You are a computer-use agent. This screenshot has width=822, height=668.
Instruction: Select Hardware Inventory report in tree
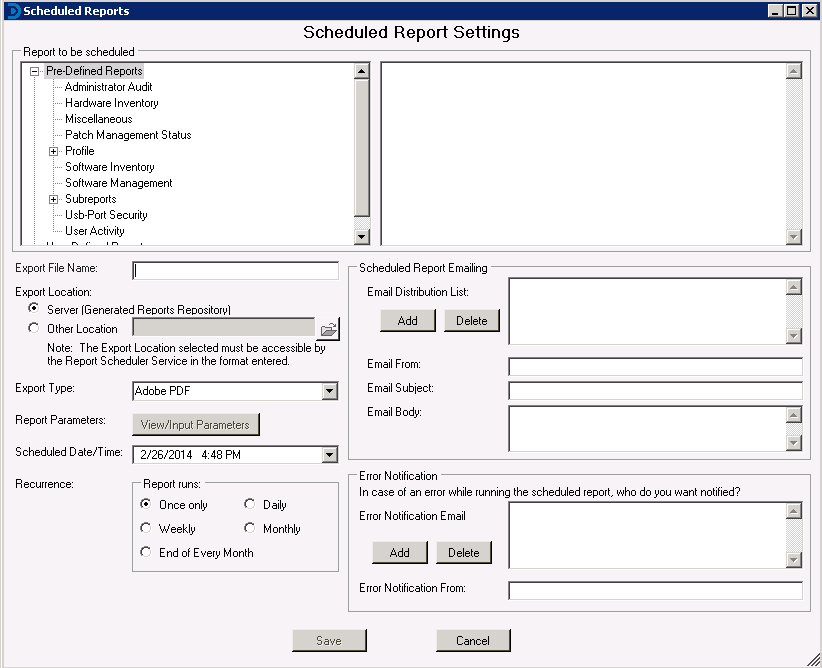point(111,103)
